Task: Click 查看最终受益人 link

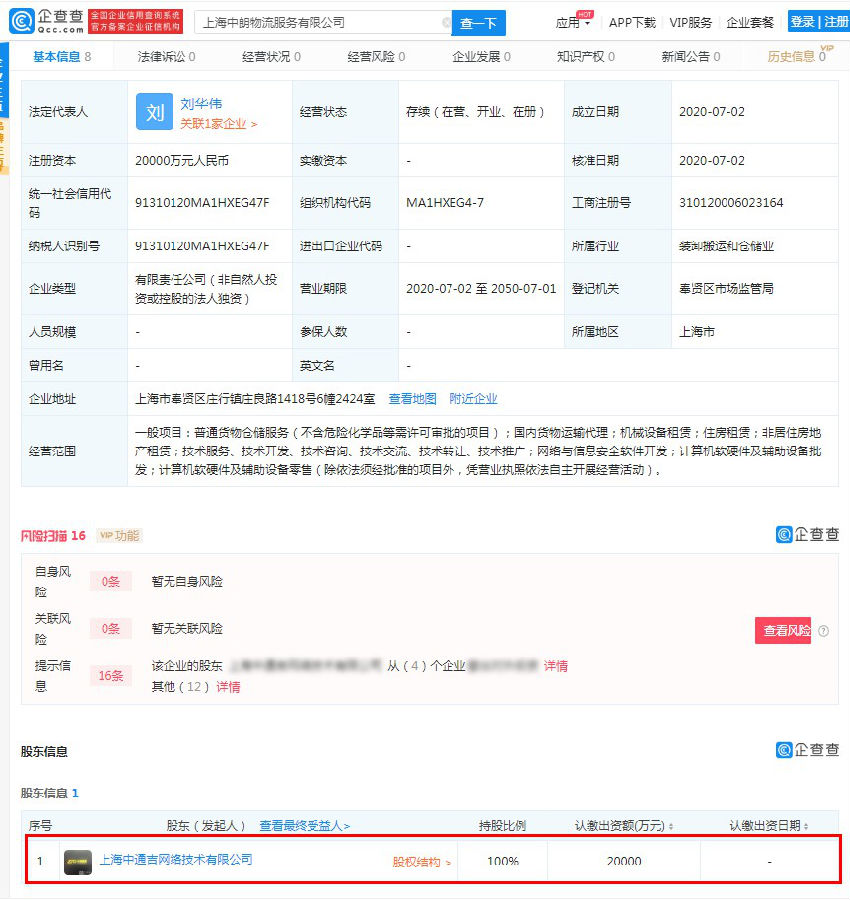Action: point(305,825)
